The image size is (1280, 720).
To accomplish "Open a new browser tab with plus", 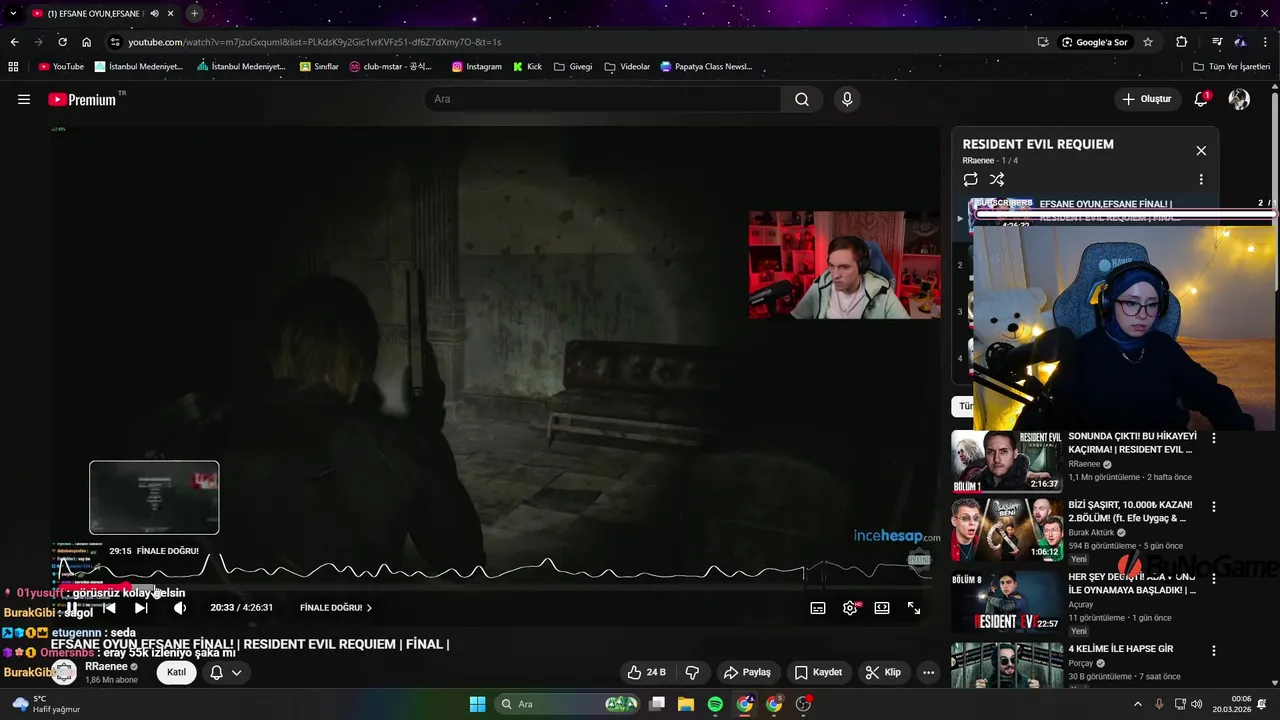I will (x=194, y=13).
